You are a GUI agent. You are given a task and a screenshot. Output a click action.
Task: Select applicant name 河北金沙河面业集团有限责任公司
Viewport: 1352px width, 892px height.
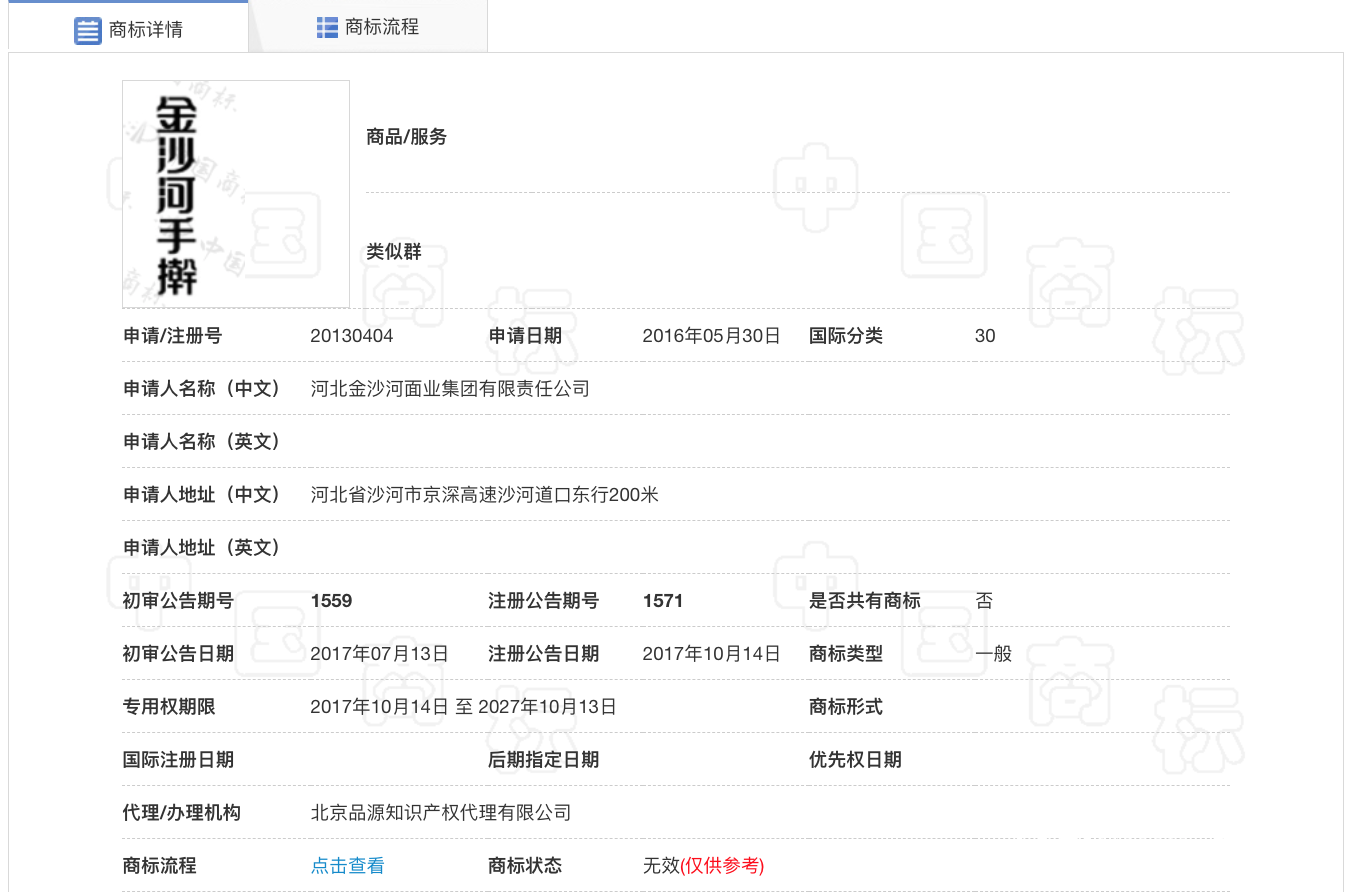(450, 389)
